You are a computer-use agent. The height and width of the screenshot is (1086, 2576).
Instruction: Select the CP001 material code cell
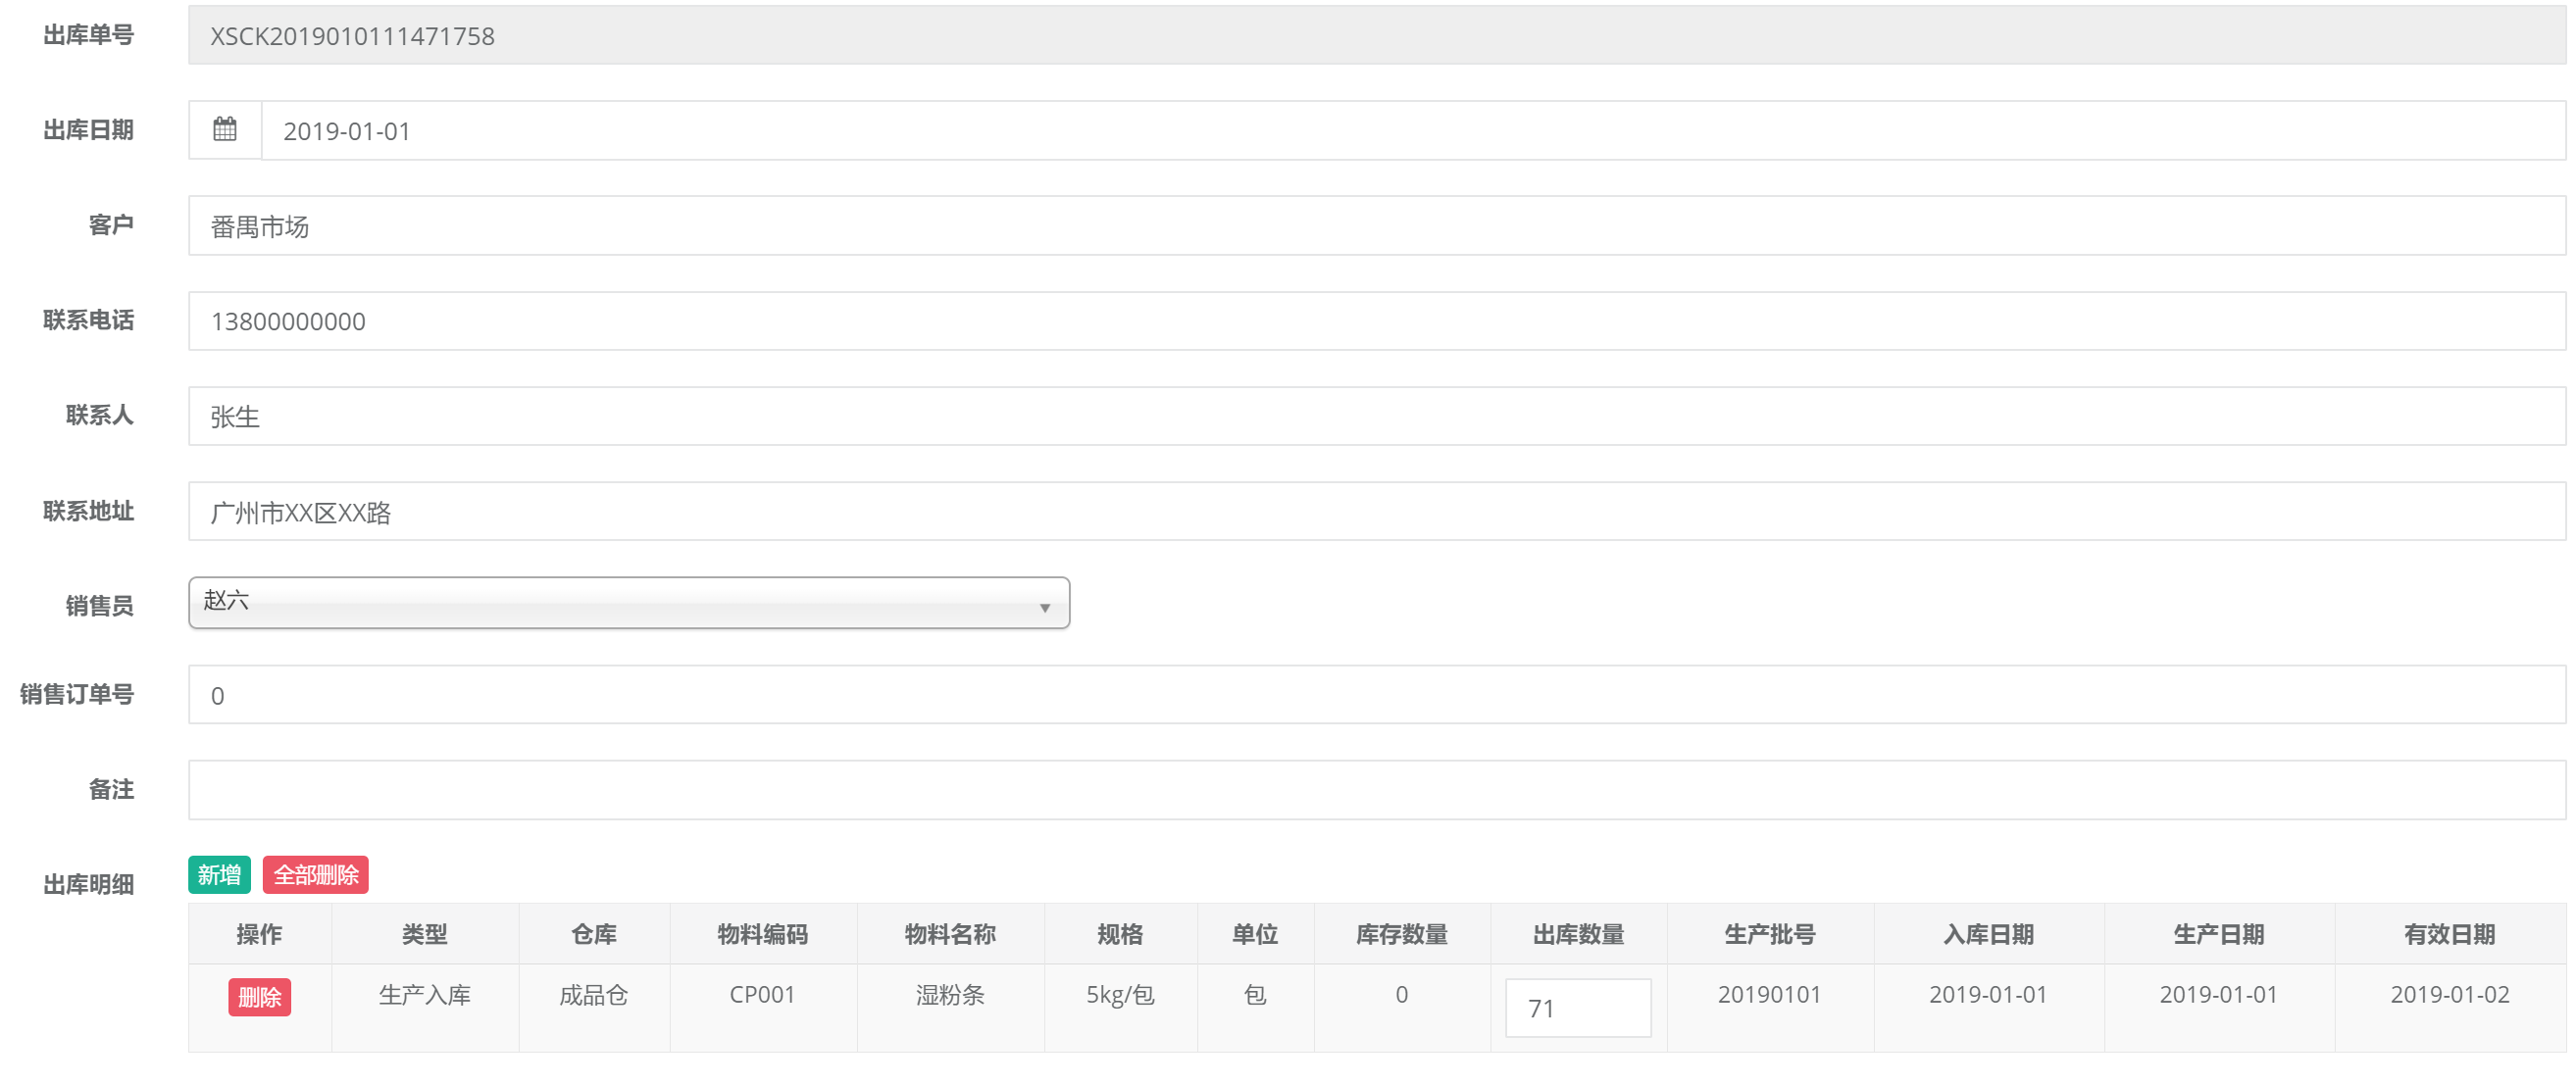click(x=762, y=994)
